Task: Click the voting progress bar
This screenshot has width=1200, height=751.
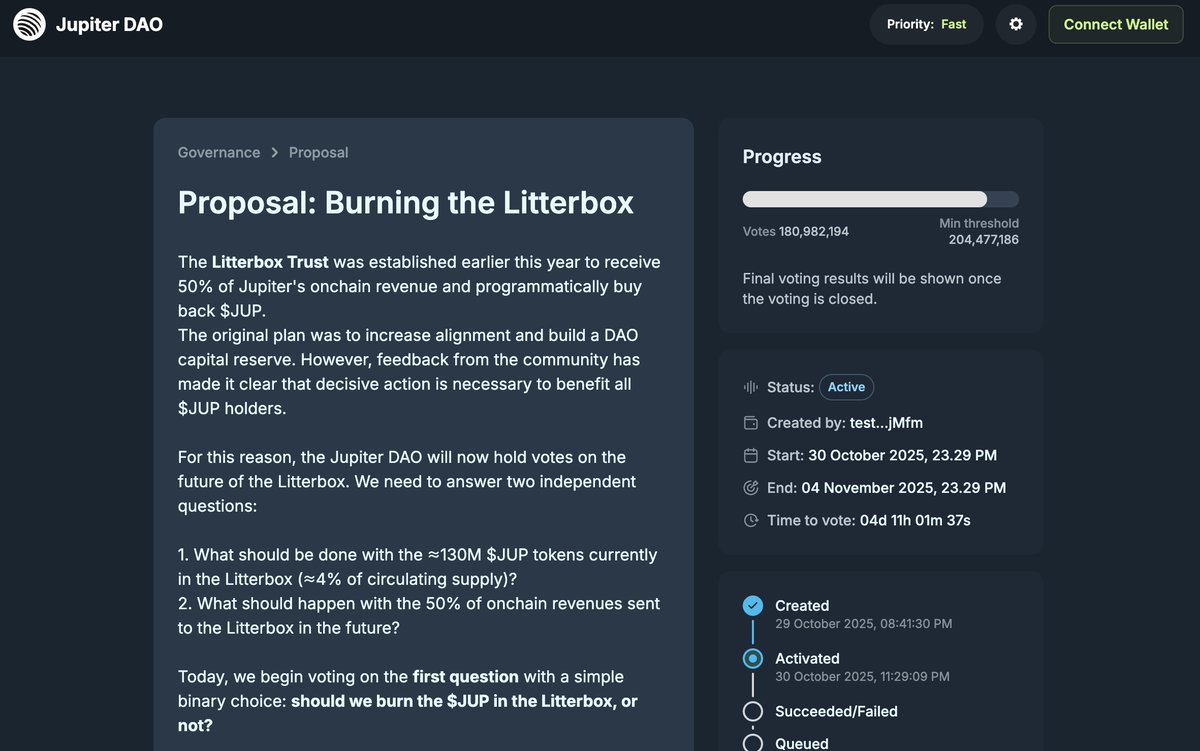Action: 880,199
